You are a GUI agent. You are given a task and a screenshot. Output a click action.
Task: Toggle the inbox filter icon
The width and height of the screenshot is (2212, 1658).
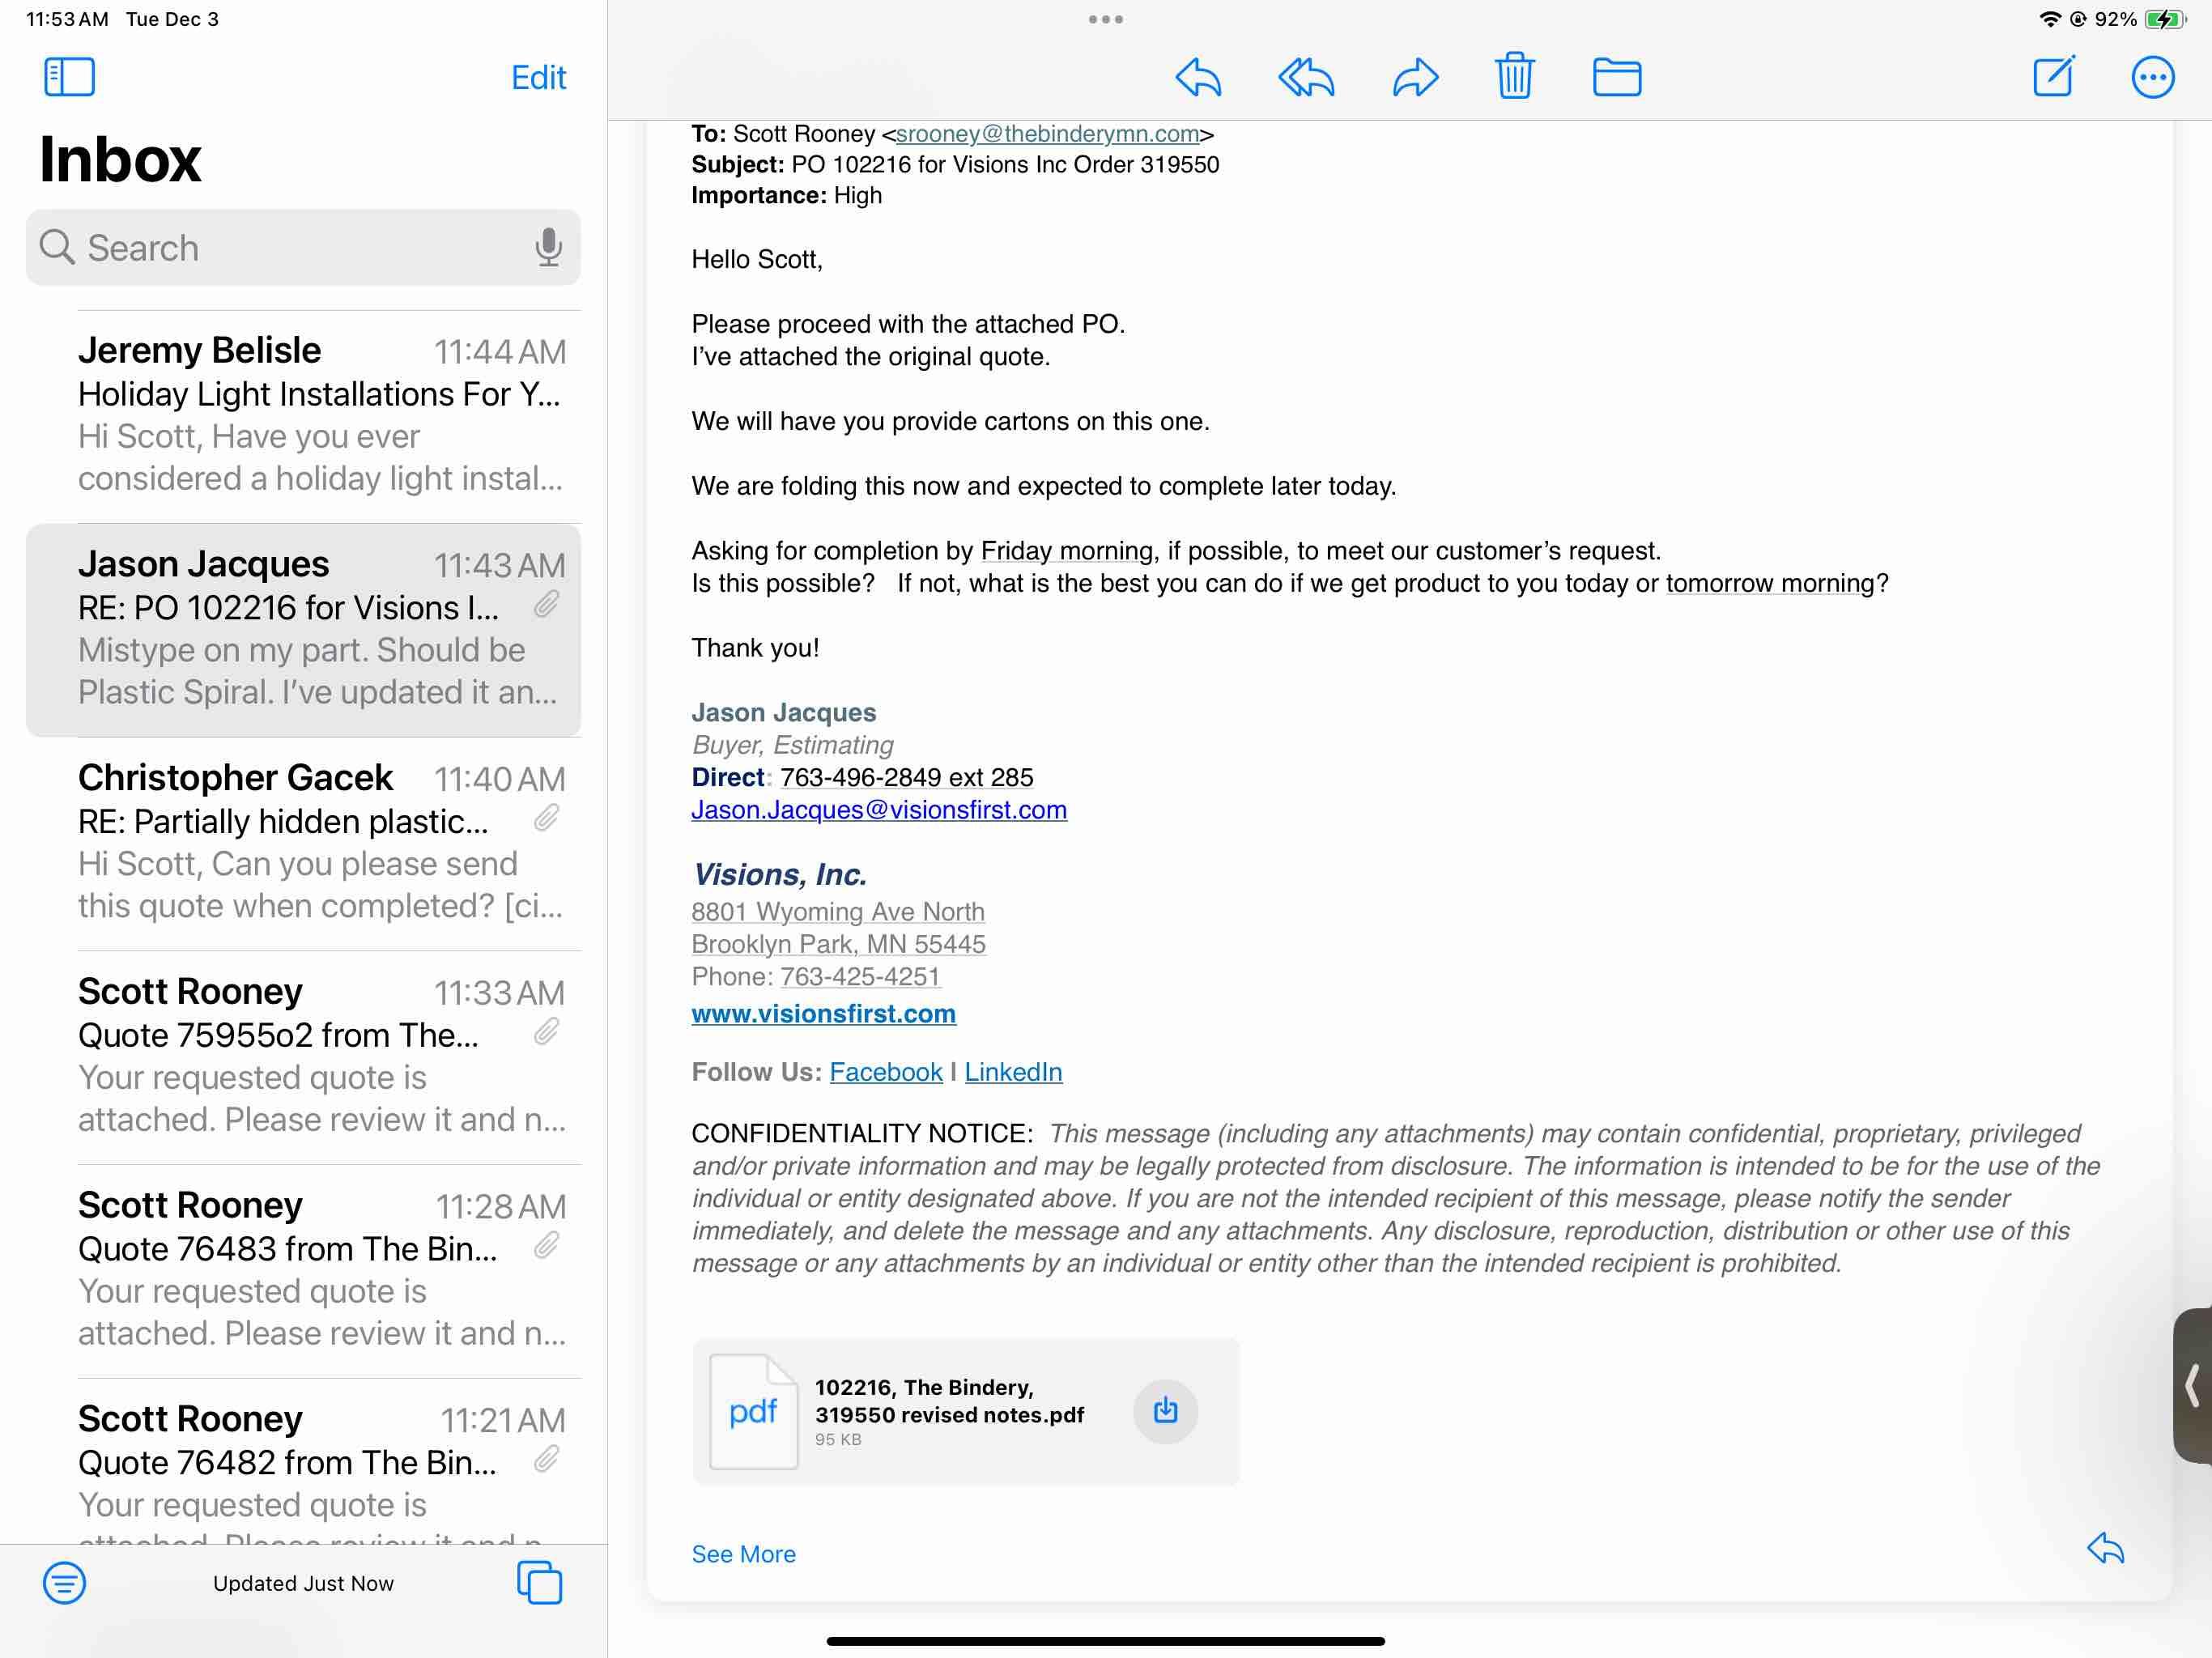click(x=64, y=1582)
